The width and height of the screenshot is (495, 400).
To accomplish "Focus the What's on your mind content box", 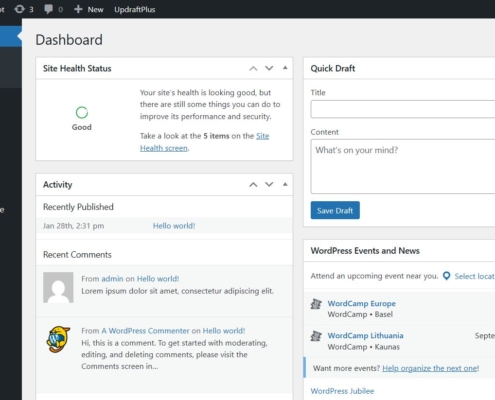I will point(403,166).
